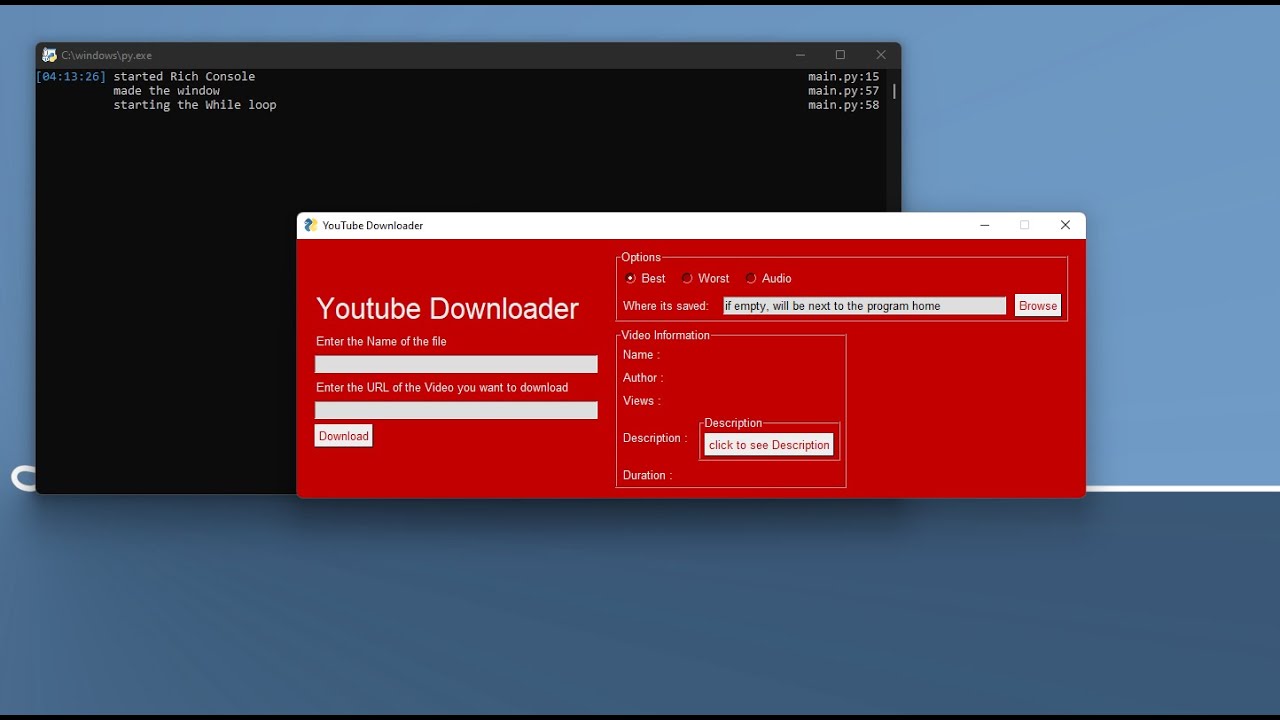The width and height of the screenshot is (1280, 720).
Task: Click the 'Enter the URL of the Video' label
Action: pyautogui.click(x=442, y=387)
